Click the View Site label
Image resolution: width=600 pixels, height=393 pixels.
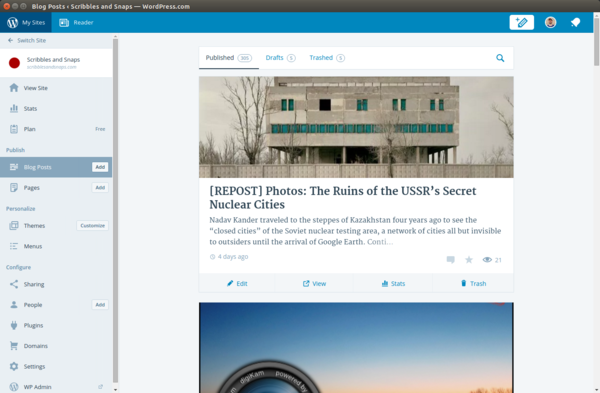click(36, 88)
